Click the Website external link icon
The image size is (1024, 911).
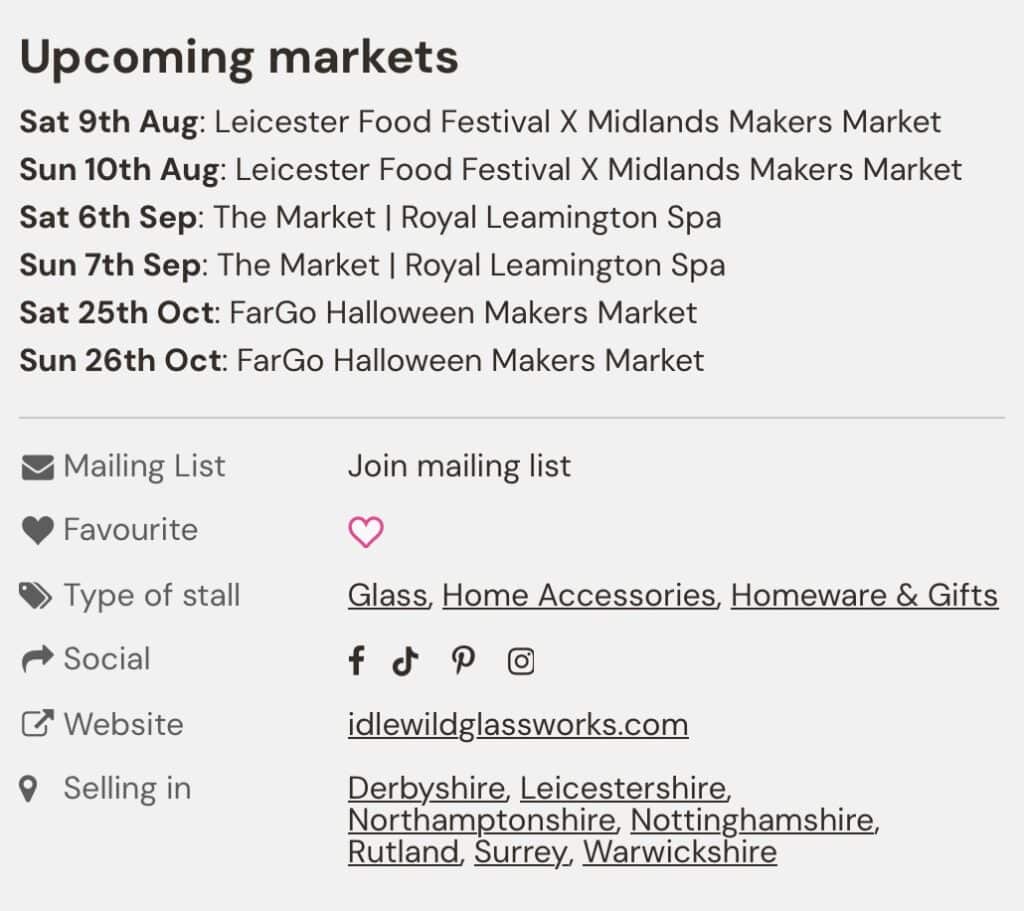pos(37,725)
